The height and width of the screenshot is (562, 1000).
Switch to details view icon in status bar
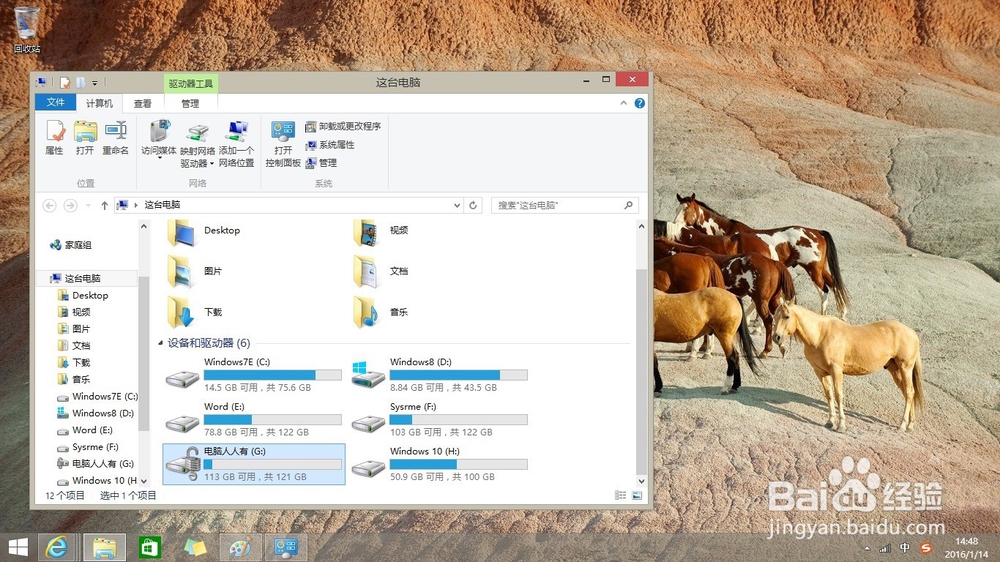coord(621,495)
